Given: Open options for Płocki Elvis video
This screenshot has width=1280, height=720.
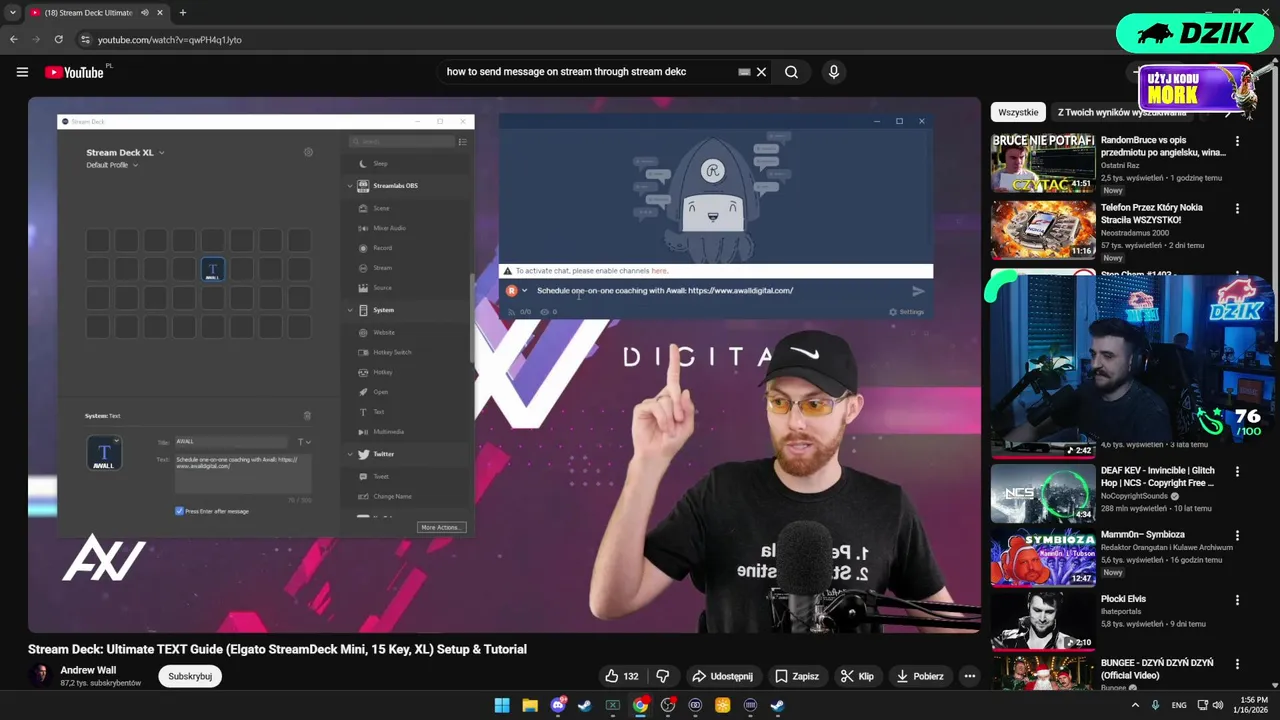Looking at the screenshot, I should (1237, 600).
